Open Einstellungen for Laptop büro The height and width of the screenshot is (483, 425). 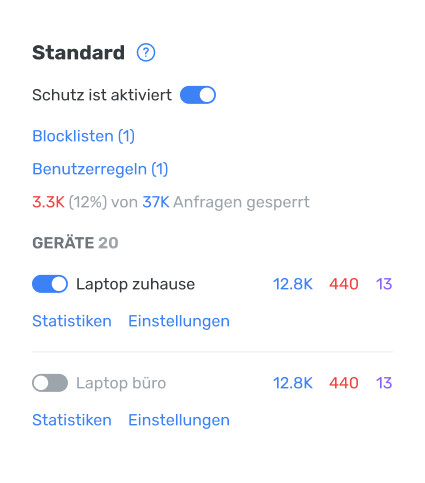(x=179, y=420)
